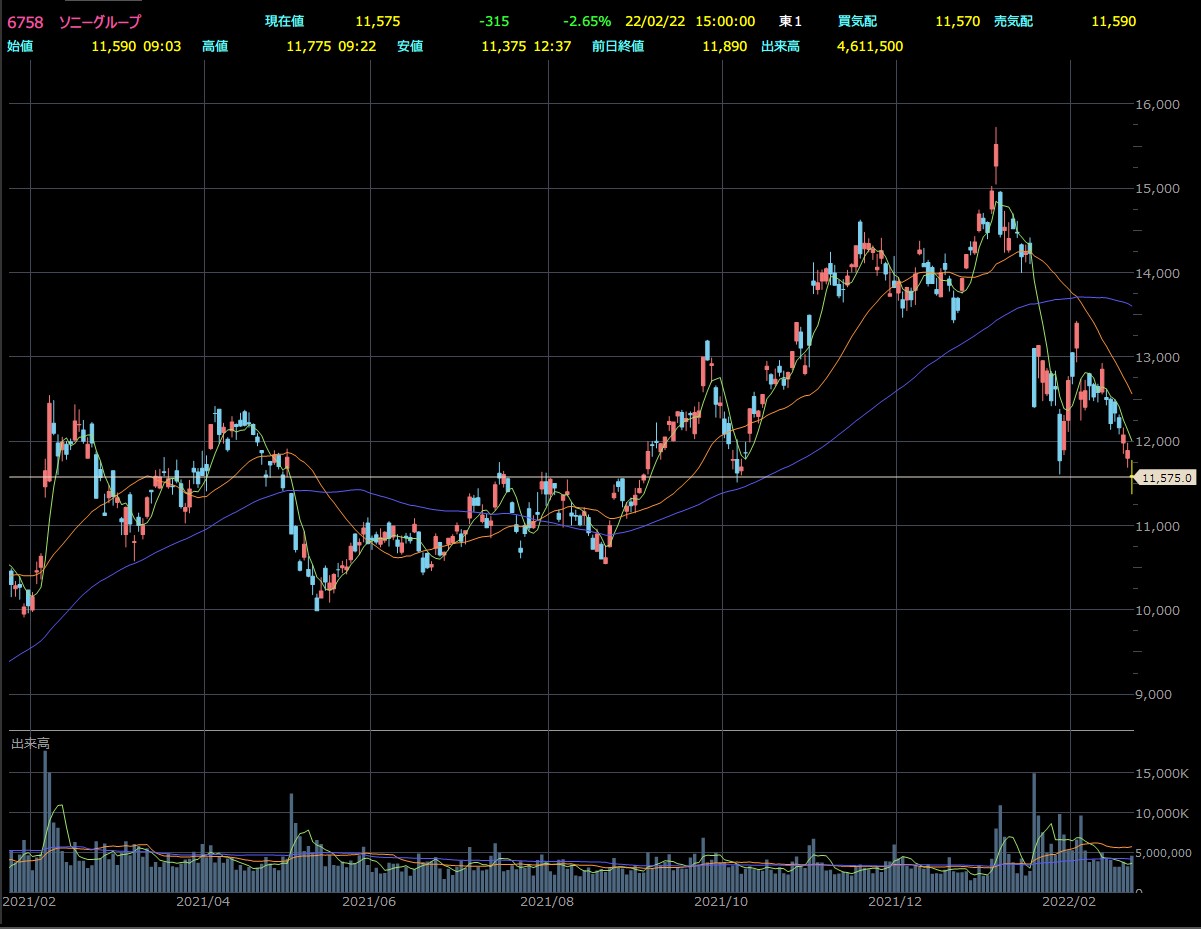Click the timestamp 15:00:00
This screenshot has height=929, width=1201.
(723, 21)
